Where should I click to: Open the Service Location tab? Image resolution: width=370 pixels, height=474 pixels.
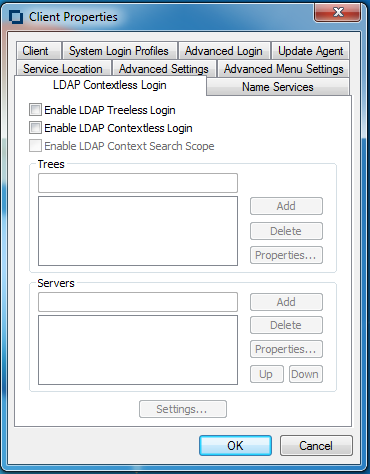pyautogui.click(x=63, y=69)
